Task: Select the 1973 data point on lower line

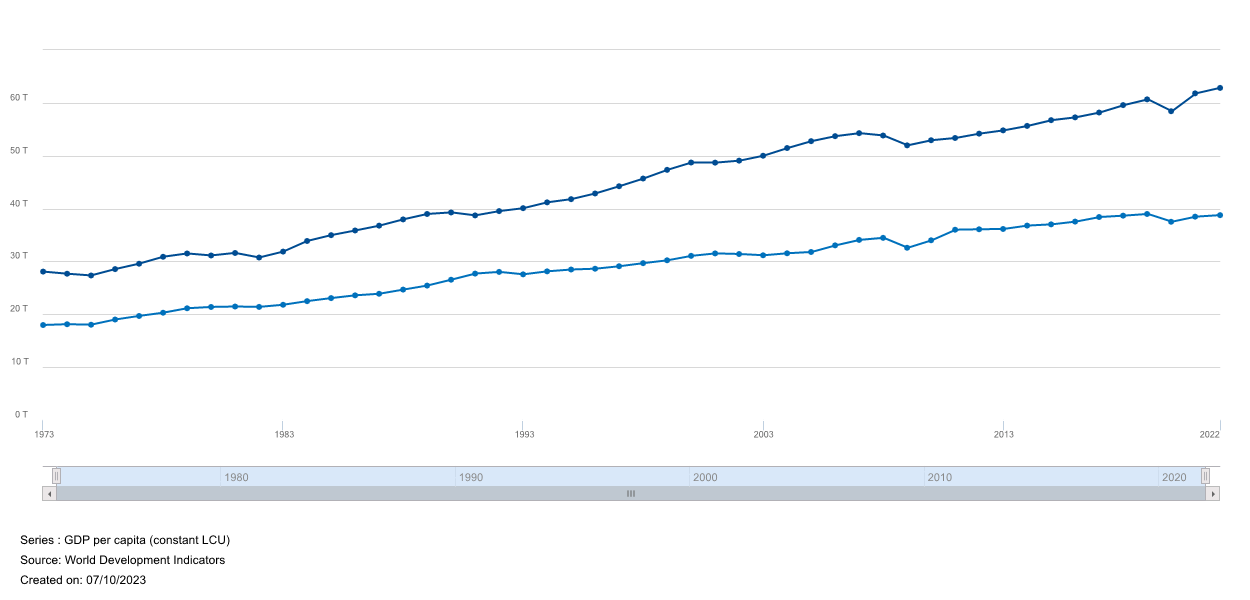Action: pyautogui.click(x=43, y=325)
